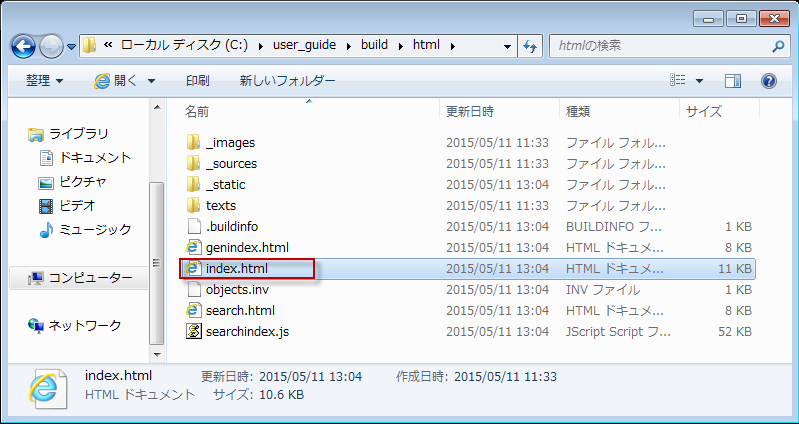
Task: Open the view options dropdown arrow
Action: click(699, 81)
